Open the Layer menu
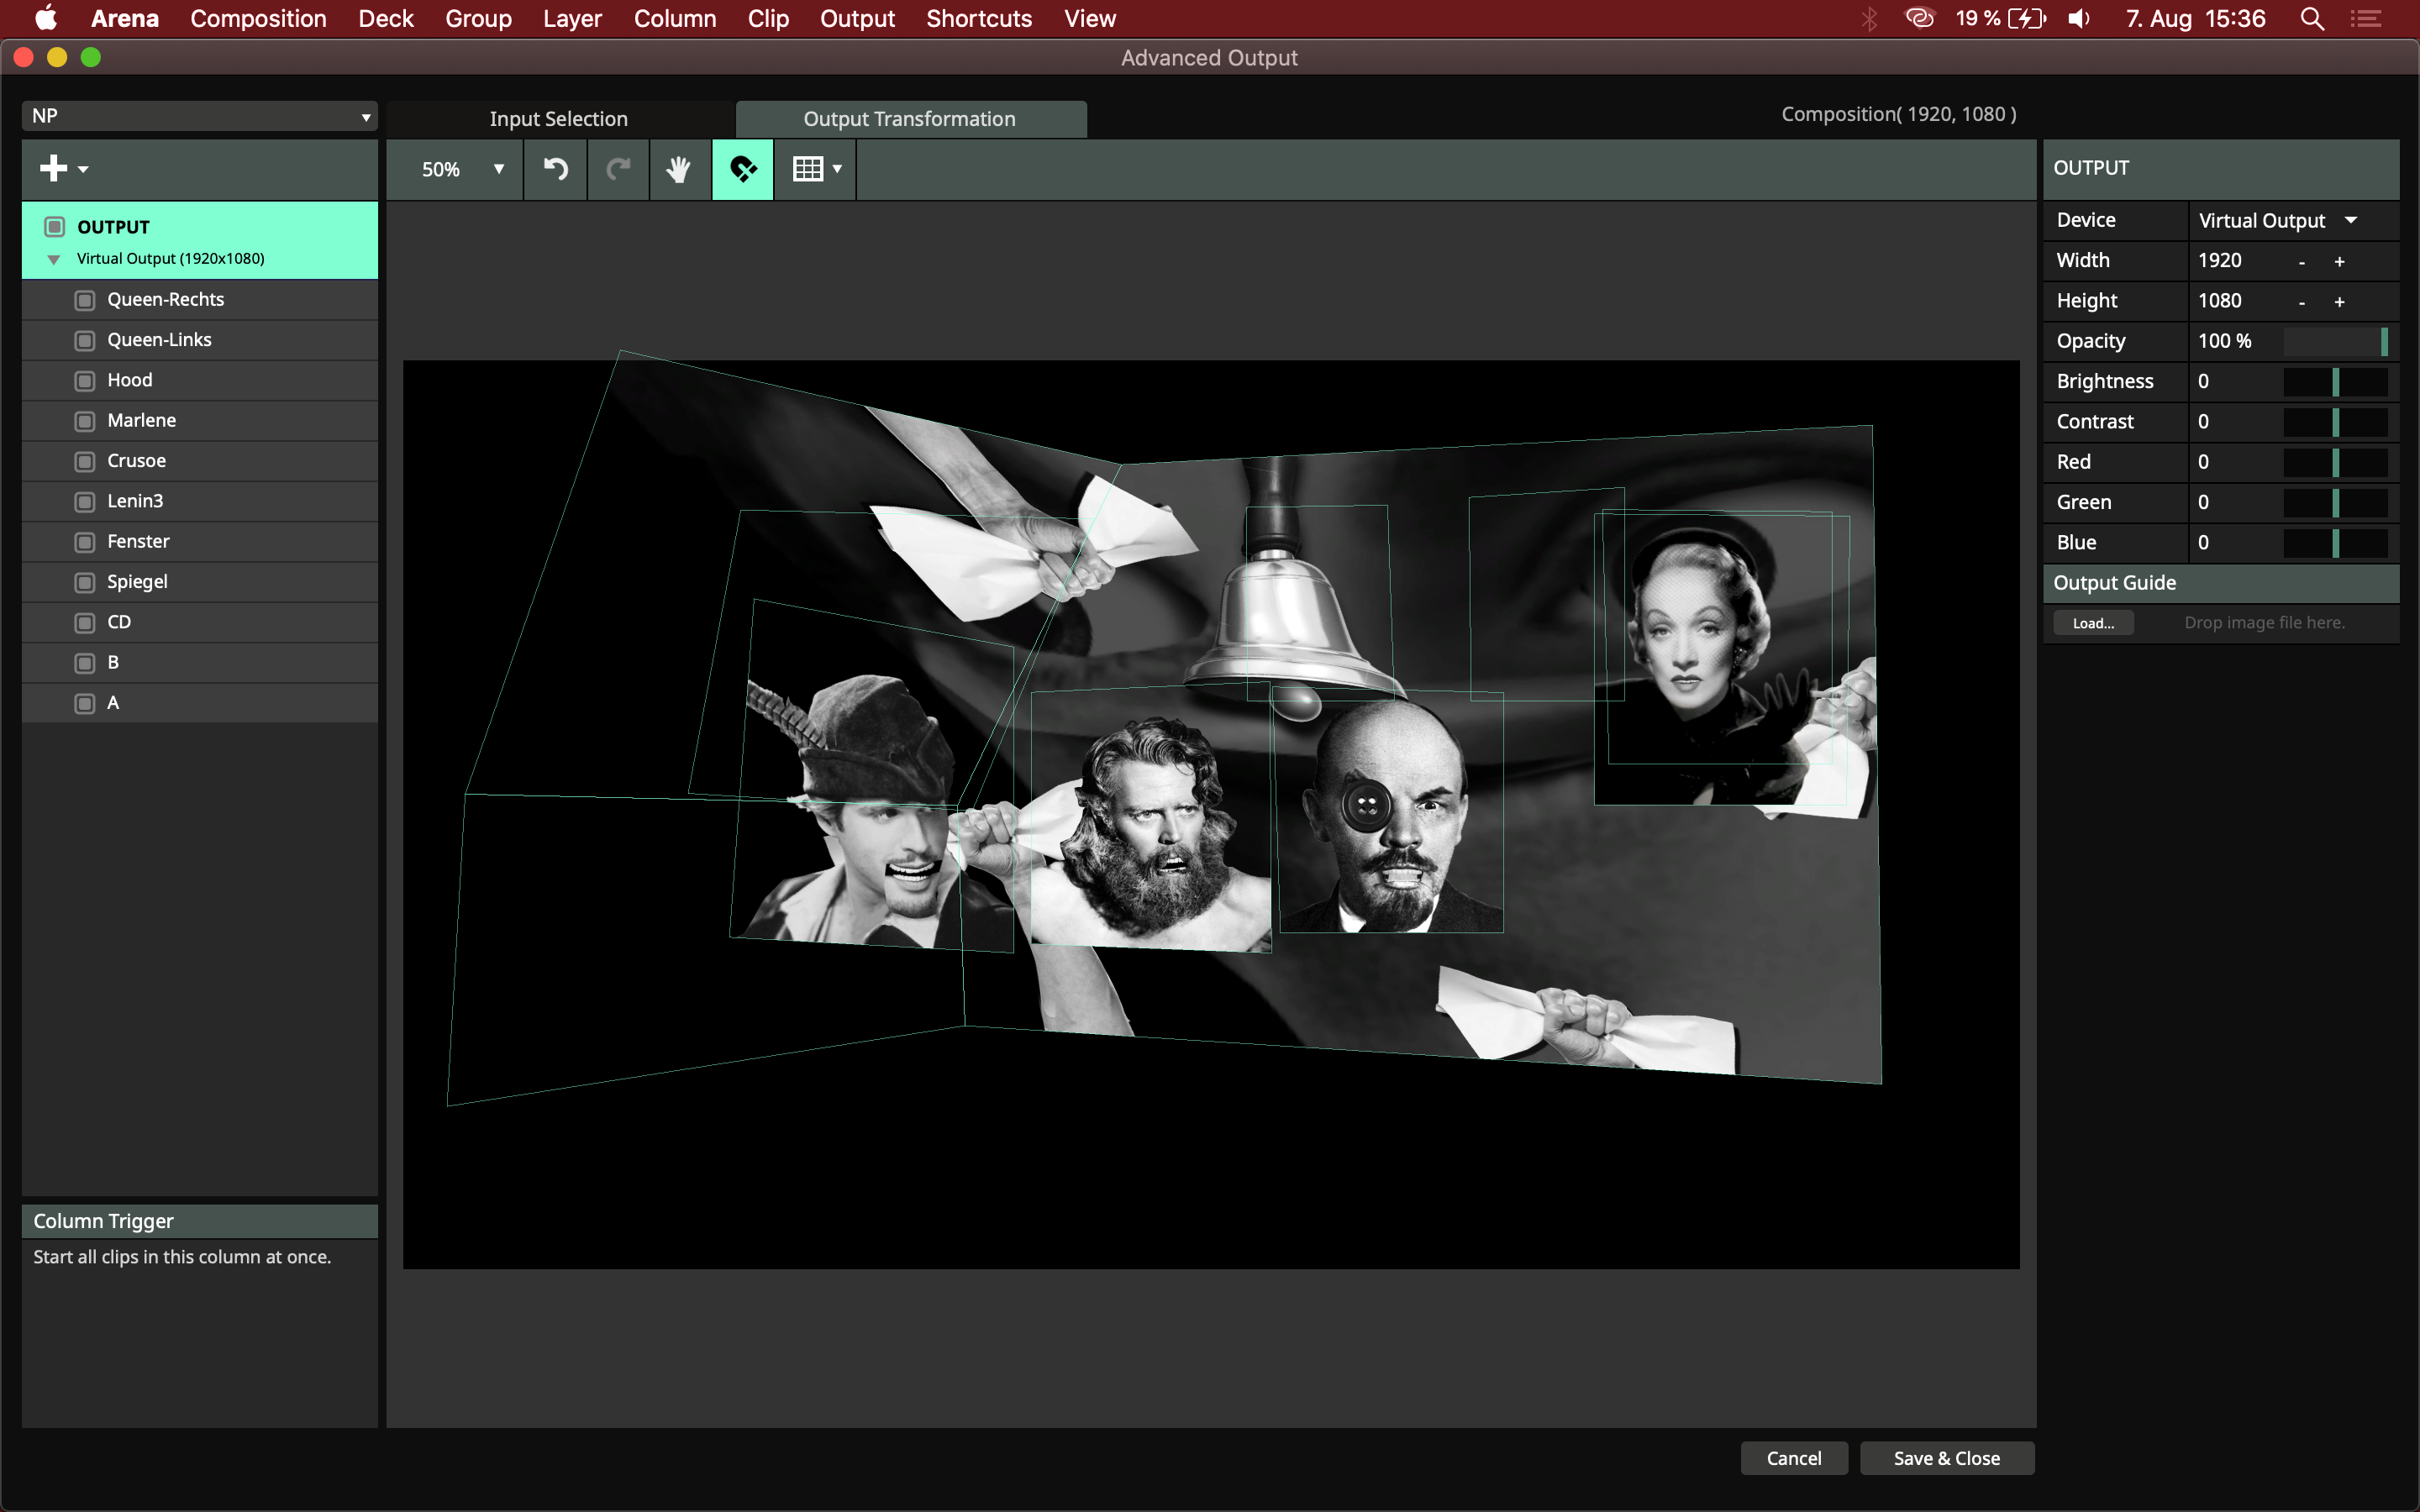2420x1512 pixels. tap(572, 18)
